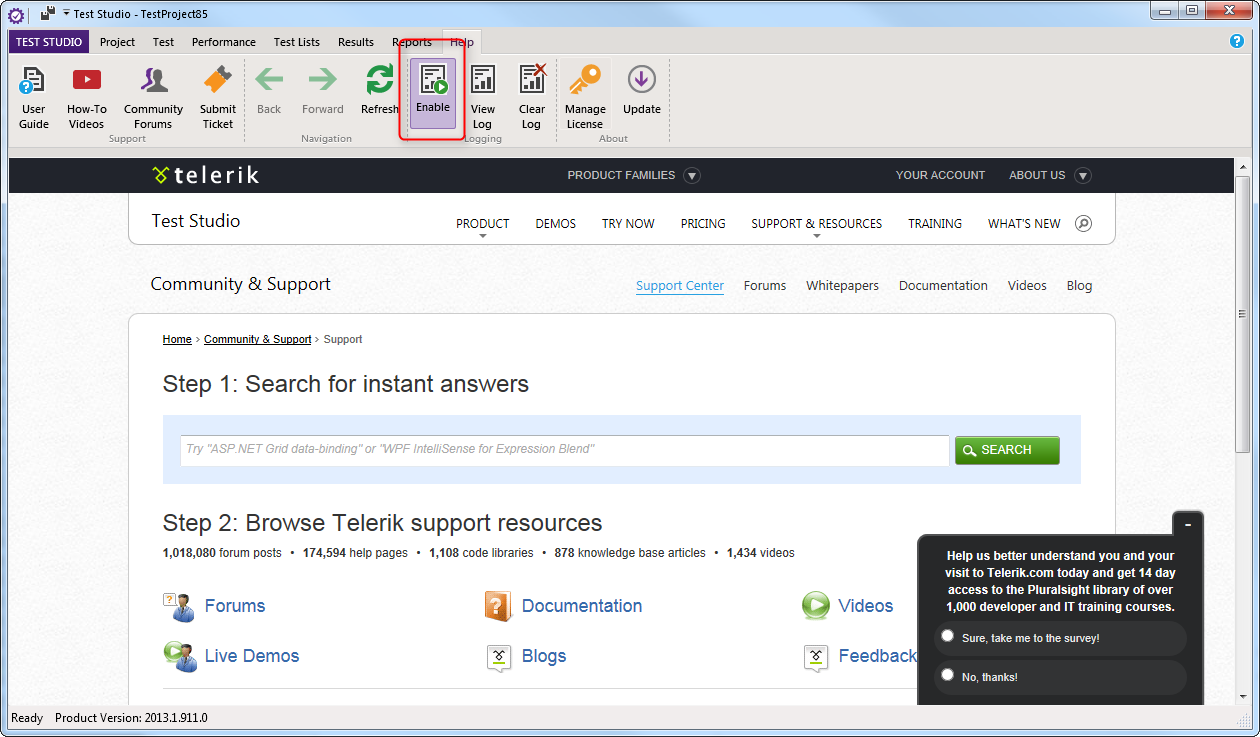Click the Feedback speech bubble icon
Viewport: 1260px width, 737px height.
pos(816,657)
